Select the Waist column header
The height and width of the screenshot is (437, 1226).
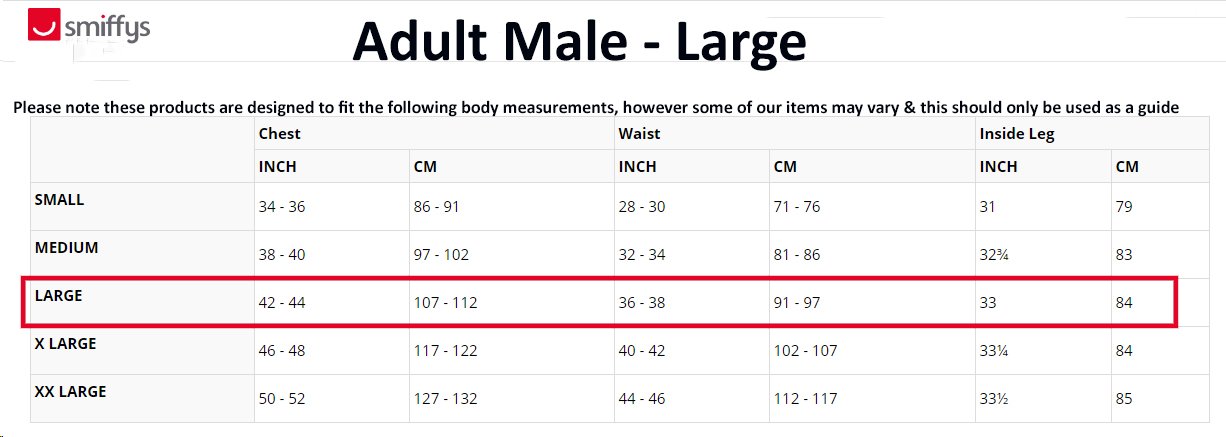pyautogui.click(x=639, y=134)
